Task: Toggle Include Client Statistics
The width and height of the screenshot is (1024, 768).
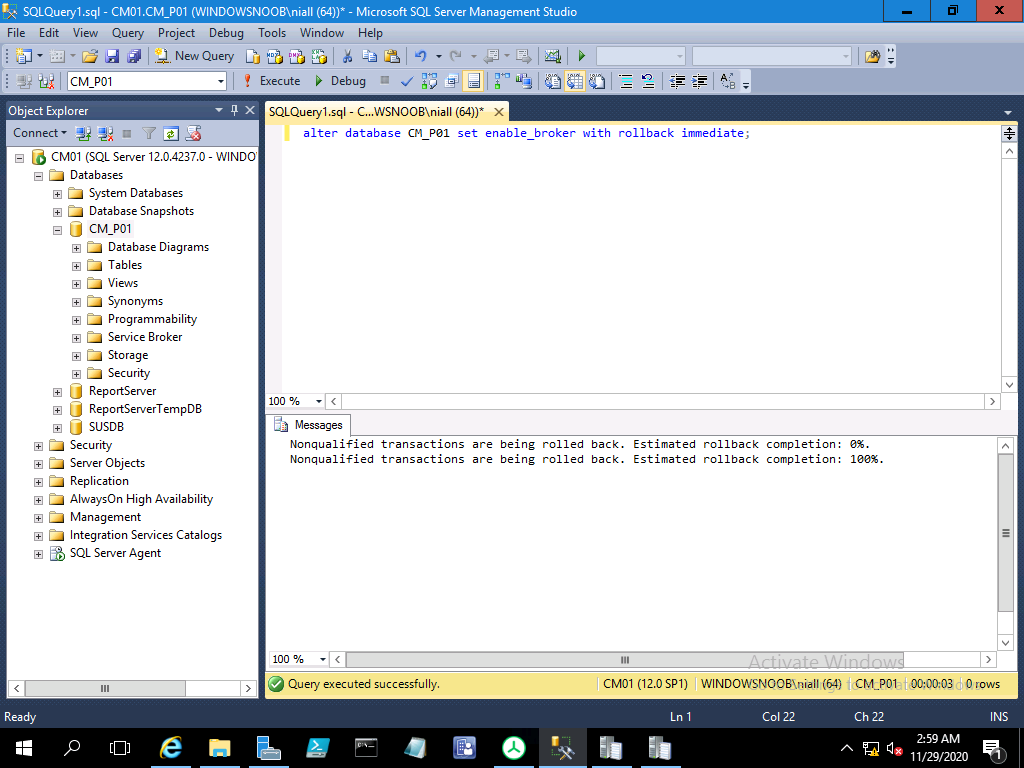Action: [524, 81]
